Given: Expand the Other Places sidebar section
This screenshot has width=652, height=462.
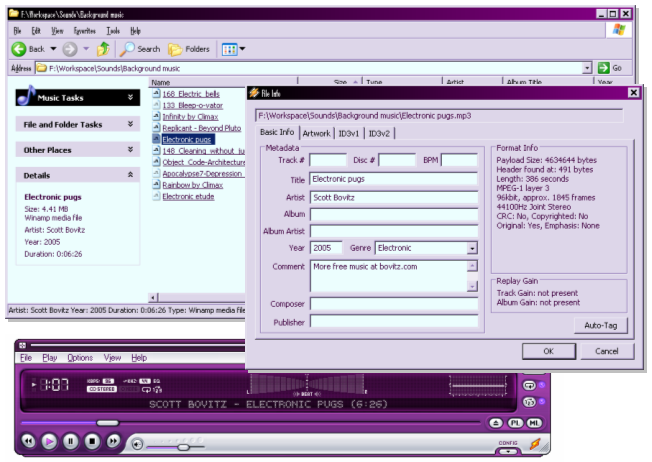Looking at the screenshot, I should (131, 149).
